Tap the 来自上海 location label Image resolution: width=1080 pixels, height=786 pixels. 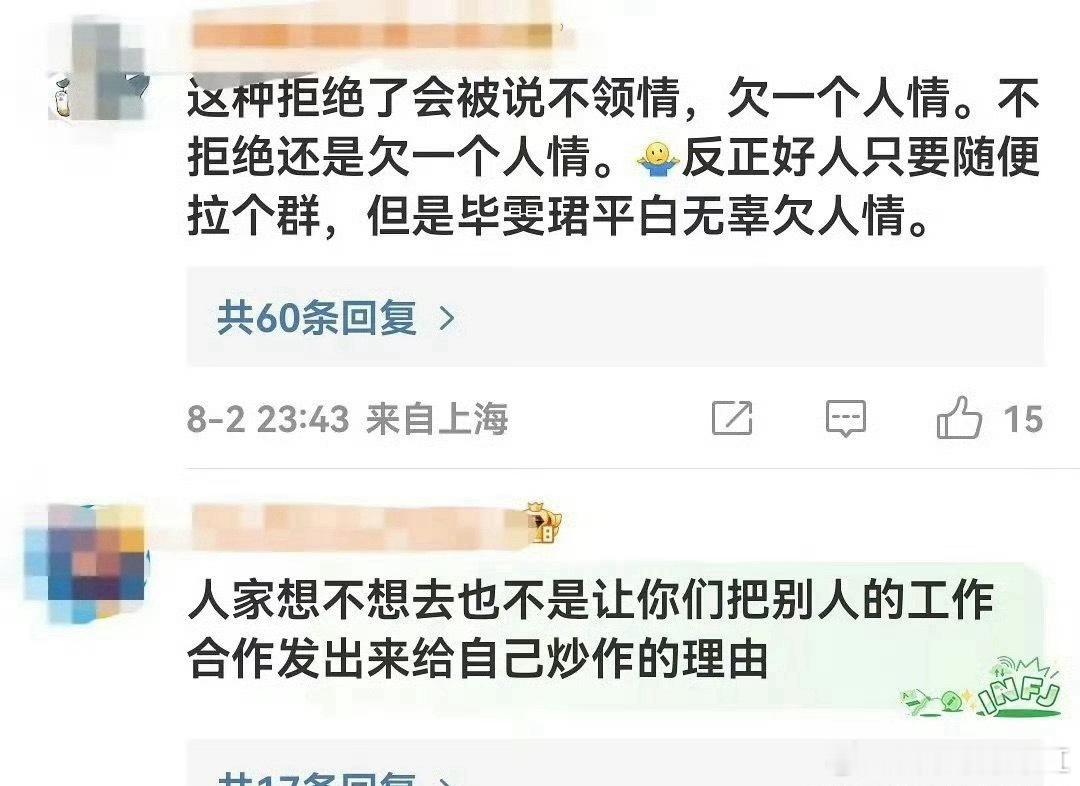pyautogui.click(x=437, y=419)
